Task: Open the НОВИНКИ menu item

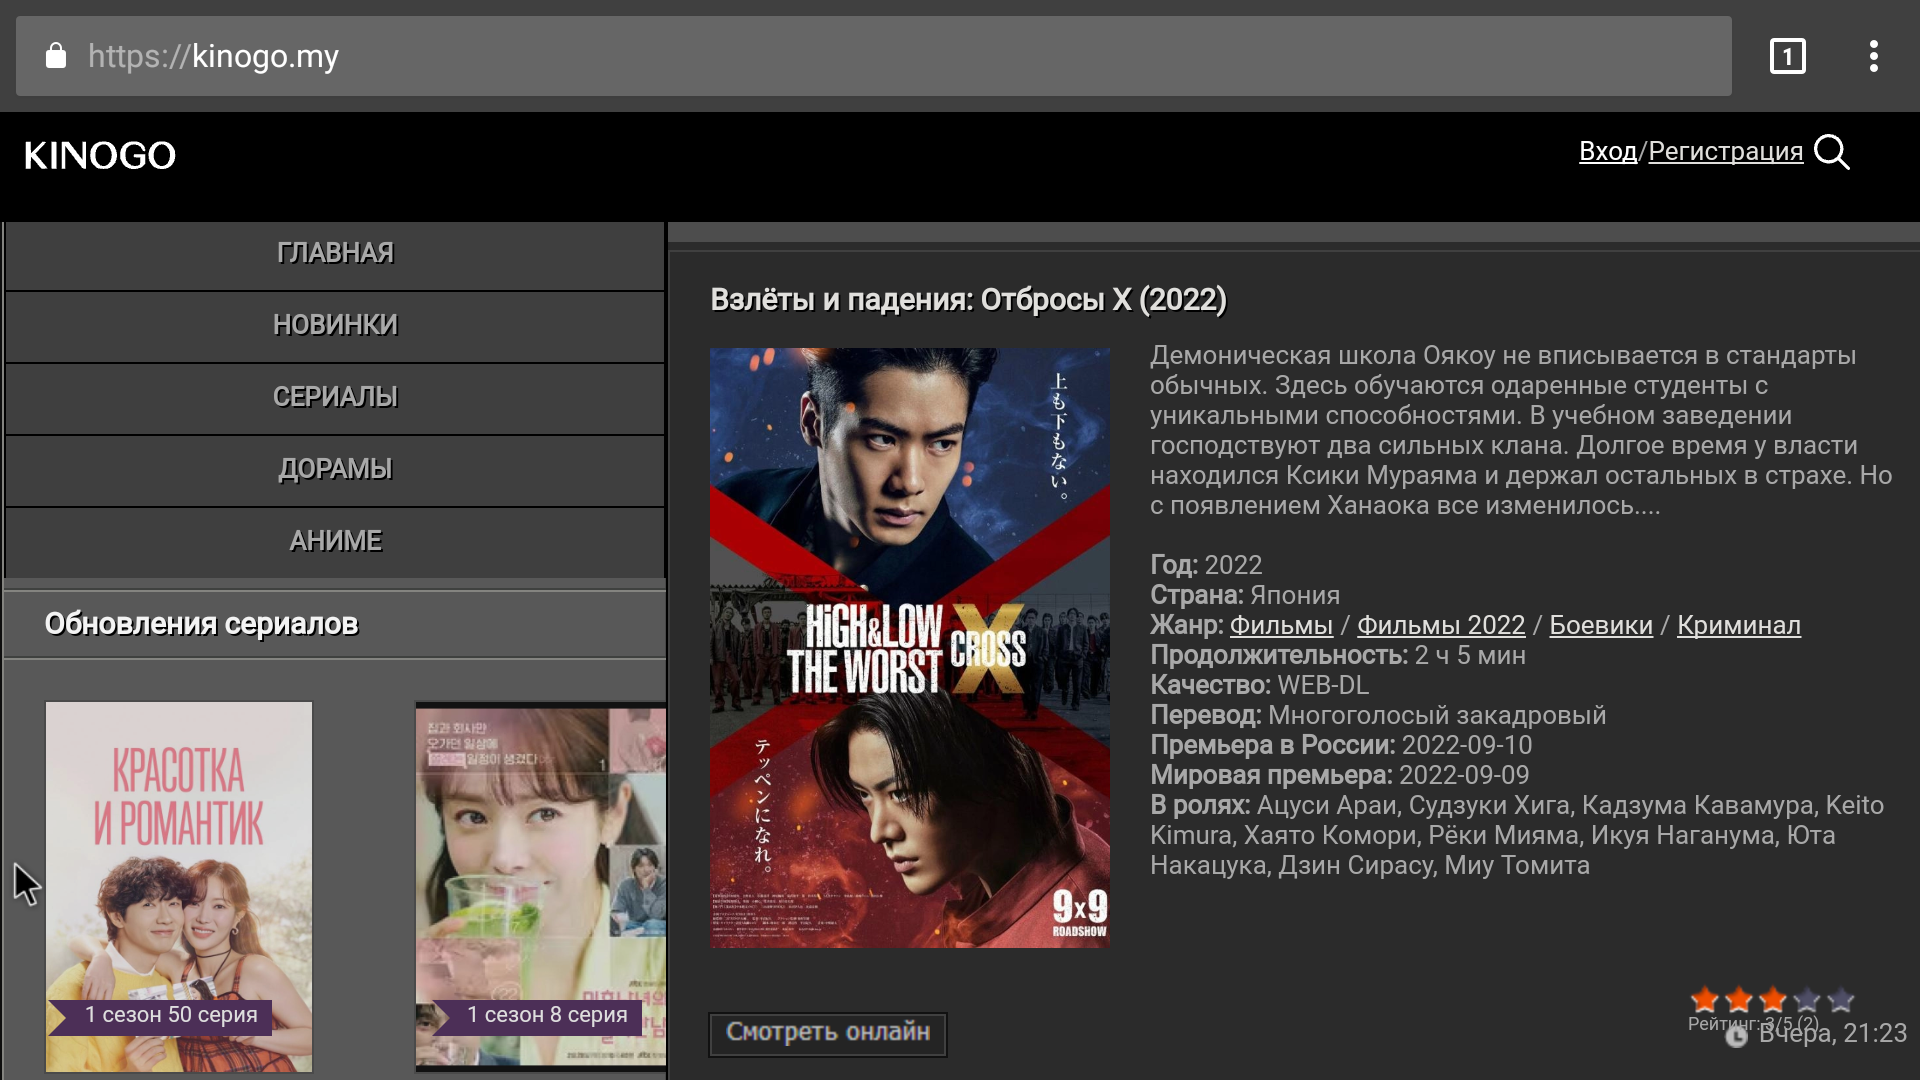Action: pyautogui.click(x=335, y=325)
